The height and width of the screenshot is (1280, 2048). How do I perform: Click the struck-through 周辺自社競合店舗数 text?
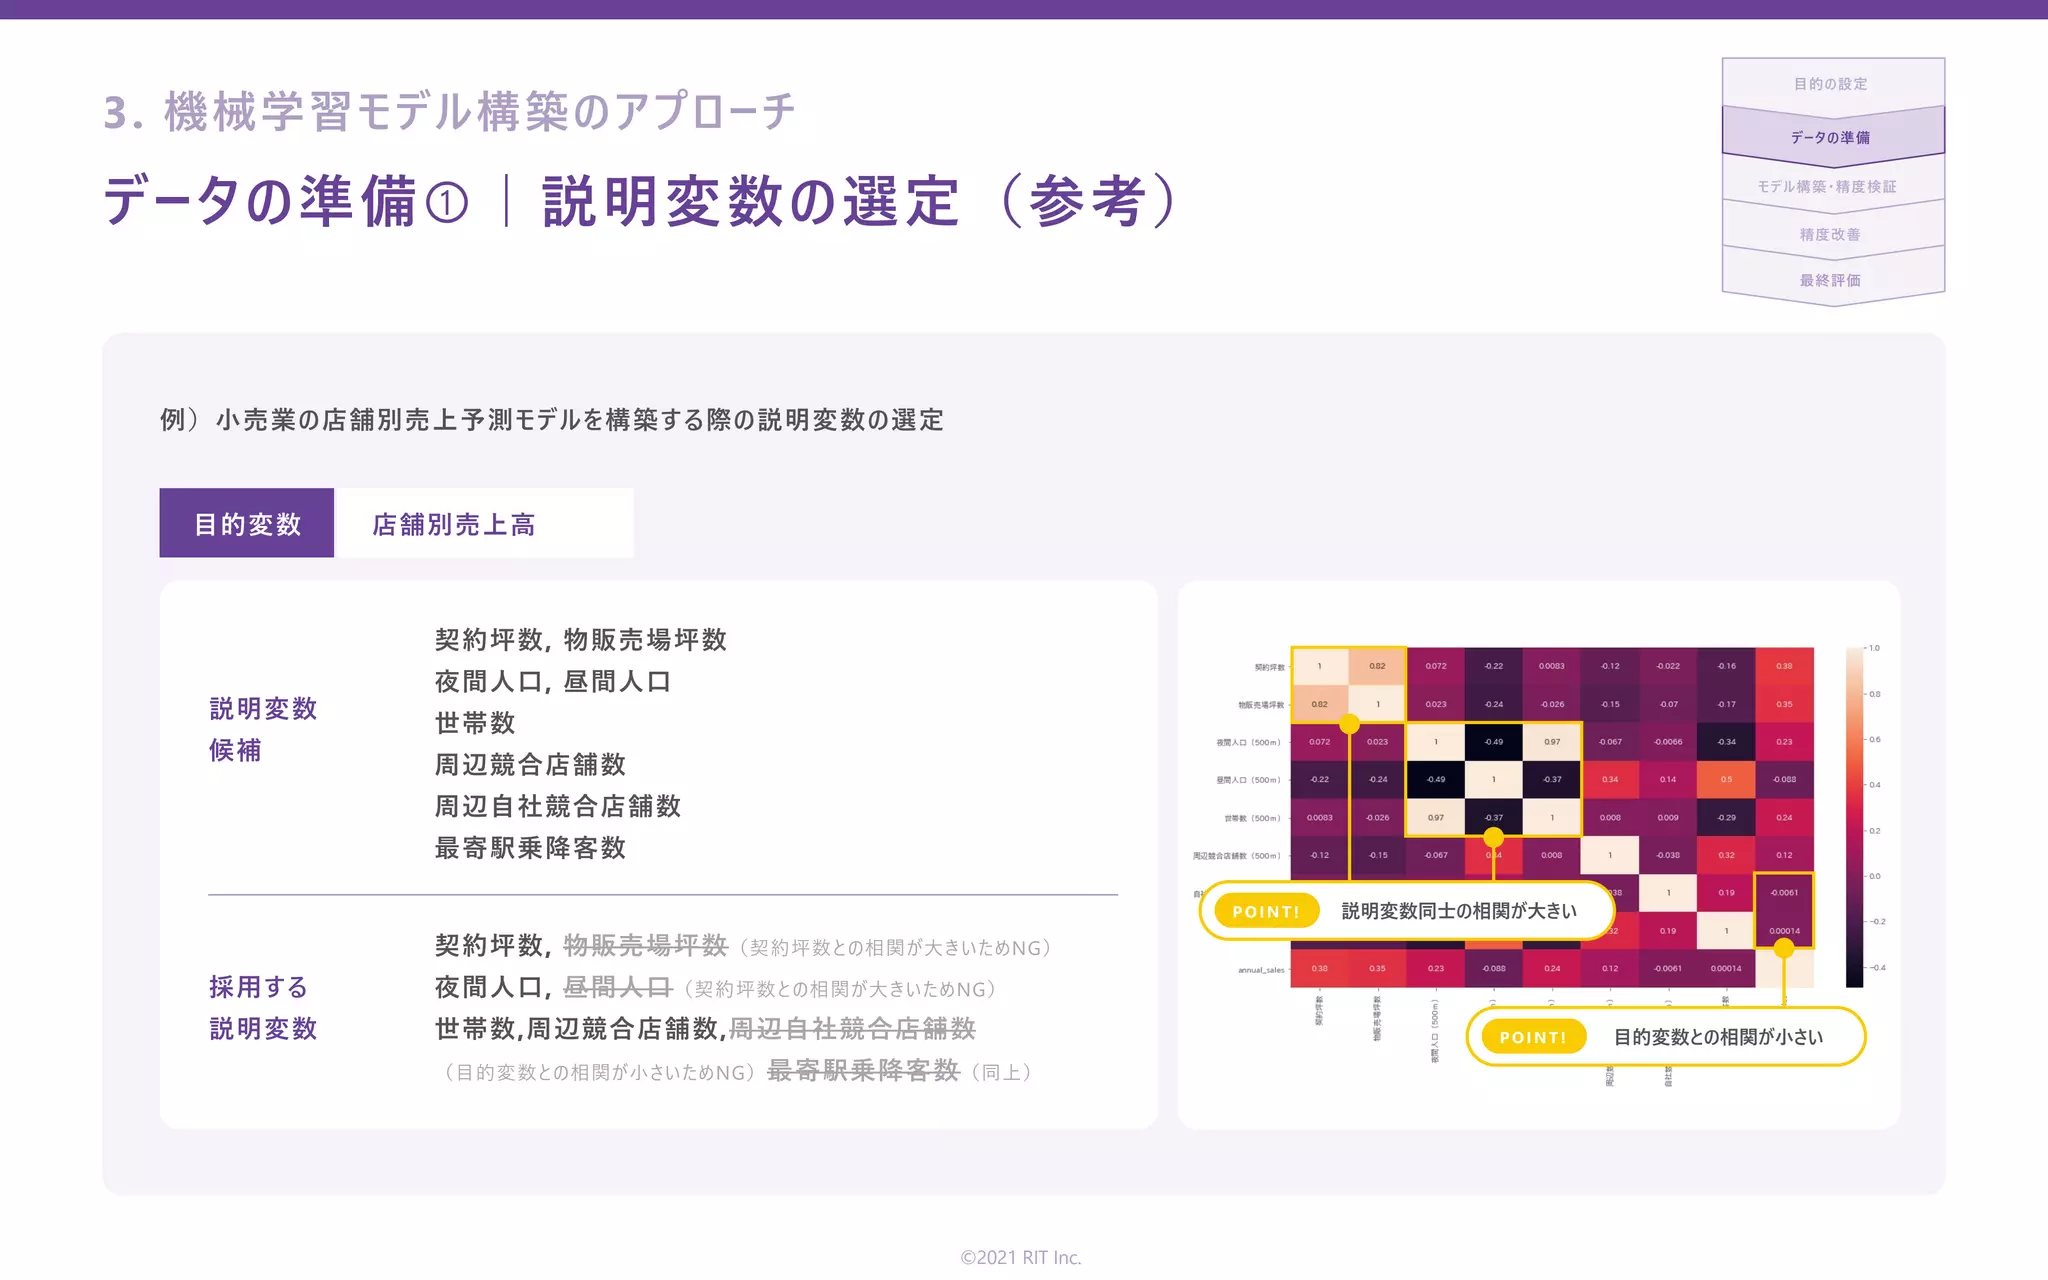pyautogui.click(x=853, y=1028)
